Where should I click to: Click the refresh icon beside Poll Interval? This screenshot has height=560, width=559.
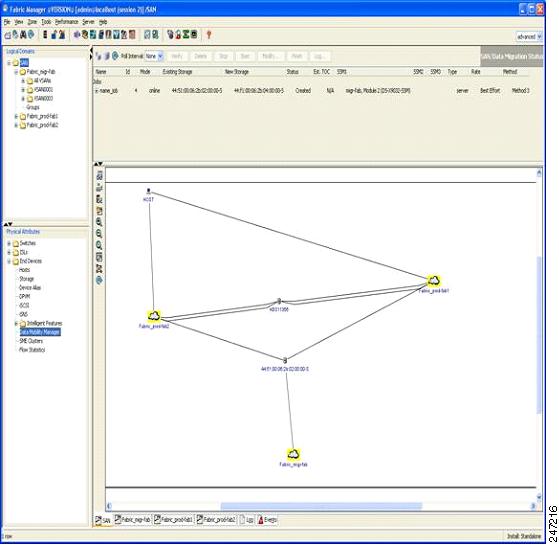click(x=115, y=56)
